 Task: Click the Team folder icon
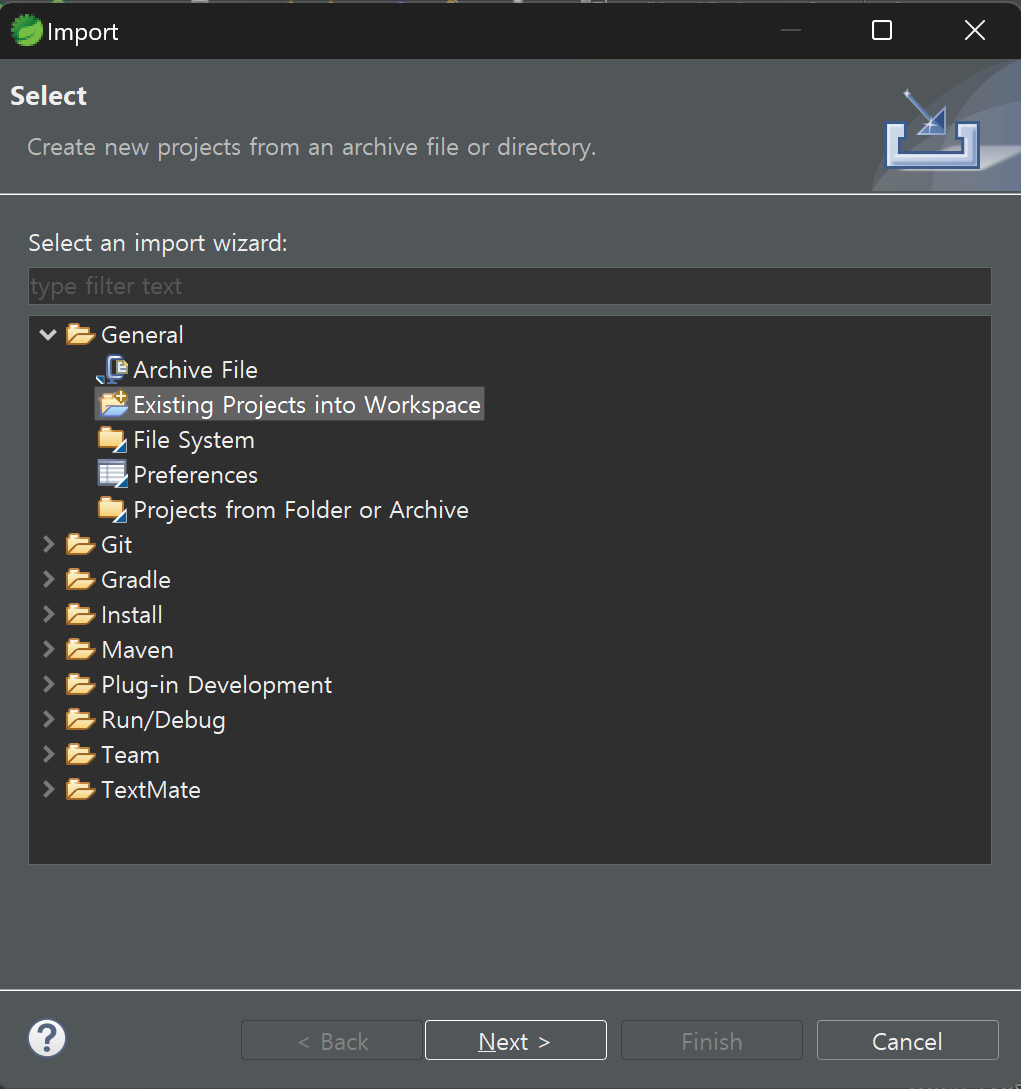click(x=81, y=754)
